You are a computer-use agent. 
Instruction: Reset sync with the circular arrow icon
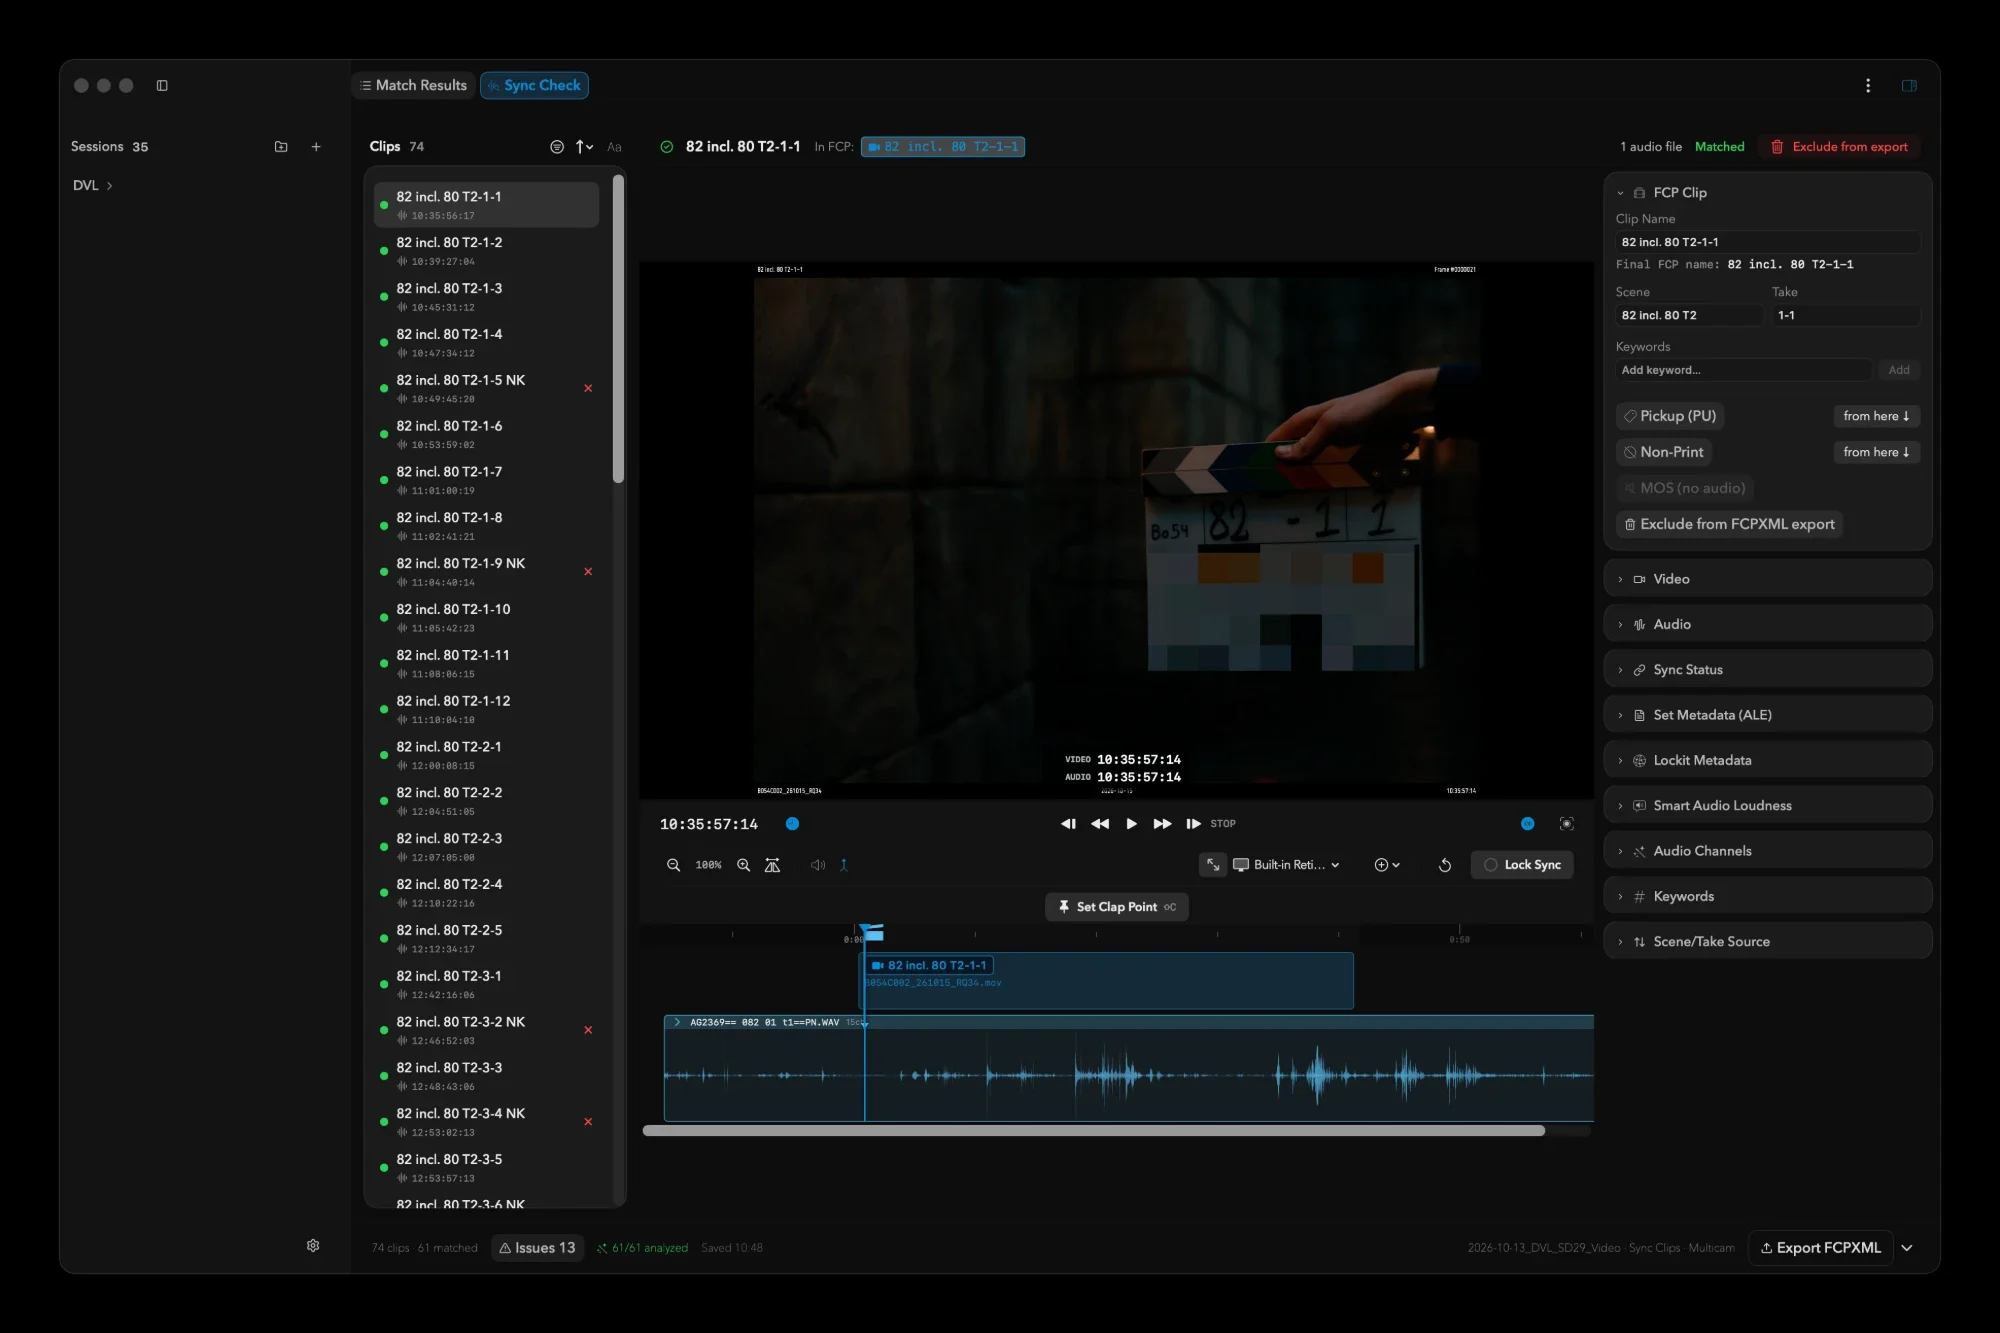1445,865
